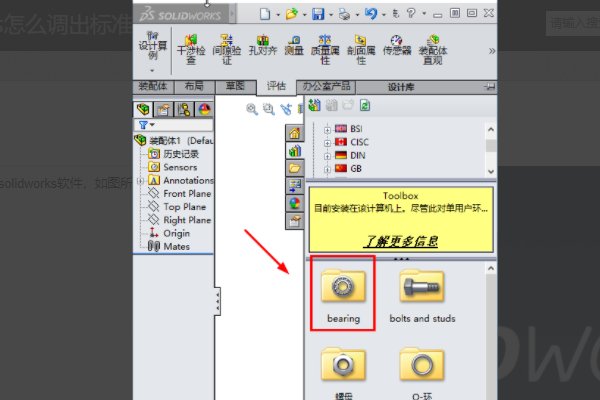
Task: Click Zoom to Fit magnifier icon
Action: pos(252,109)
